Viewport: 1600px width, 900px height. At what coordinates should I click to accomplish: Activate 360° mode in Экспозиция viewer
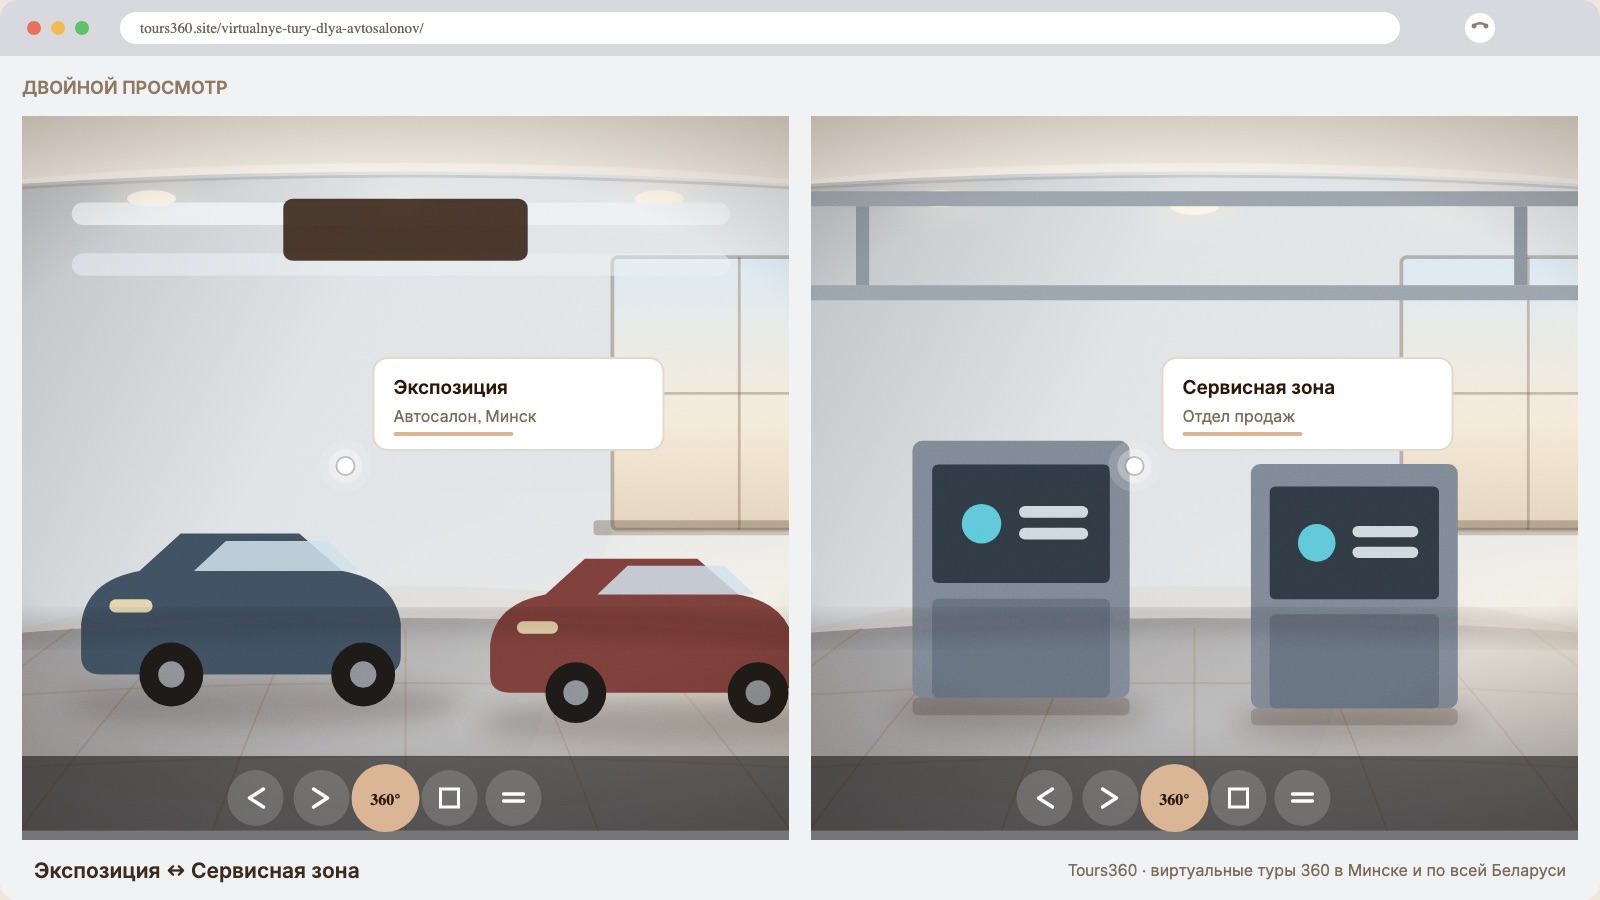click(385, 798)
